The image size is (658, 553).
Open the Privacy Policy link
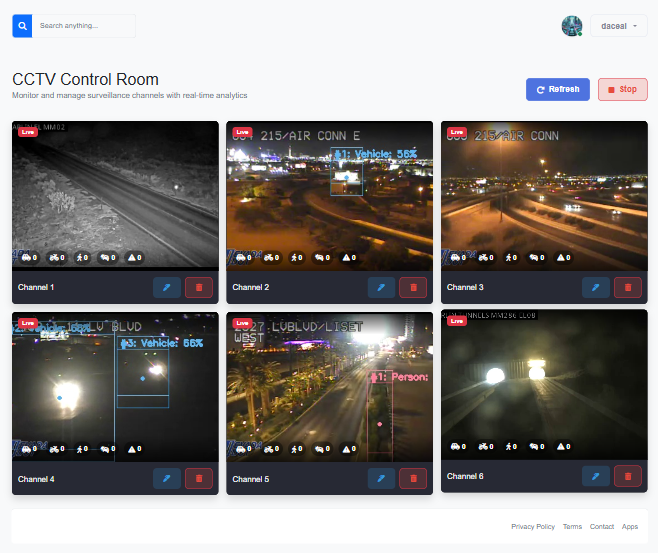tap(532, 526)
